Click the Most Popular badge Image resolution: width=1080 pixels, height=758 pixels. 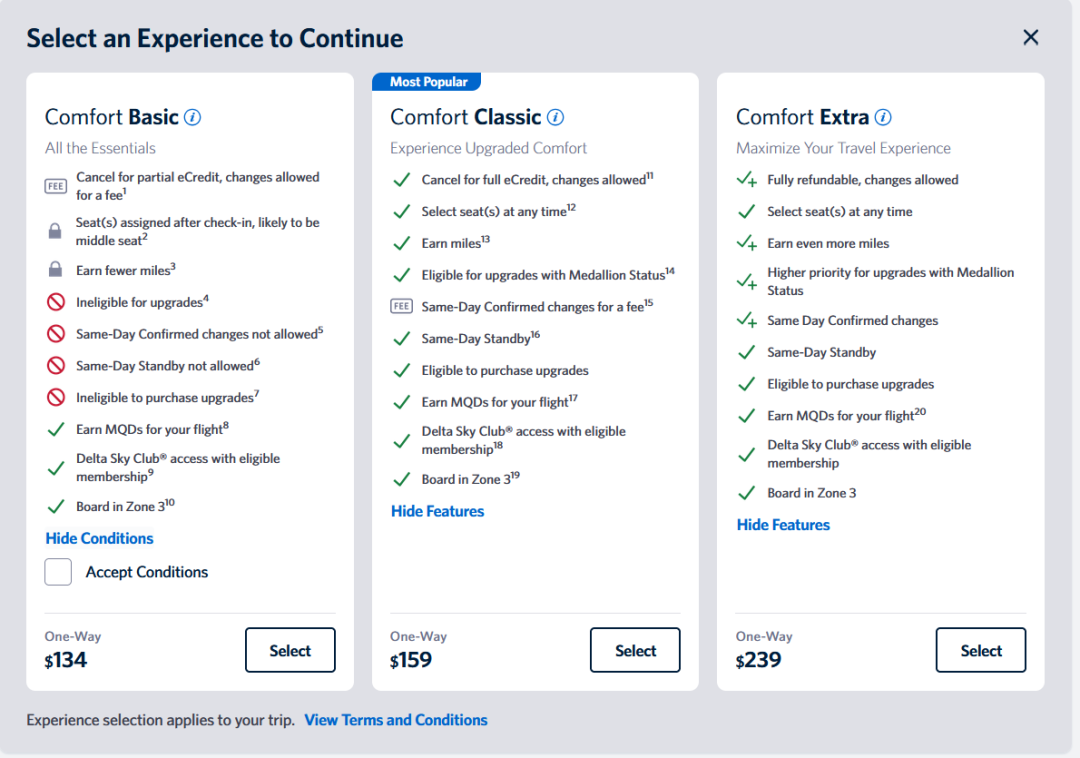tap(427, 82)
